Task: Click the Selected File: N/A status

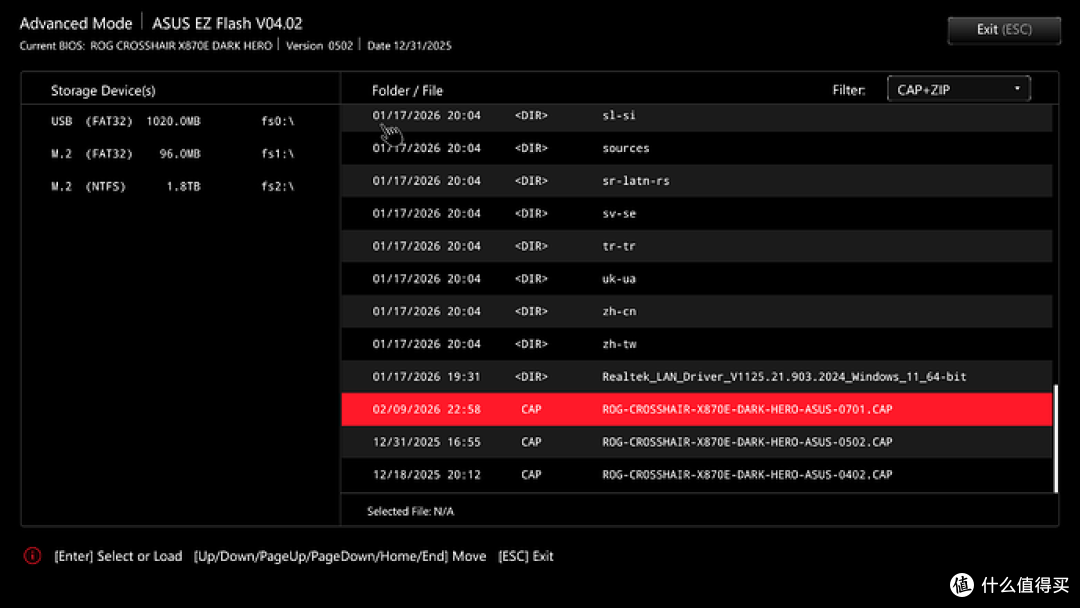Action: pos(411,512)
